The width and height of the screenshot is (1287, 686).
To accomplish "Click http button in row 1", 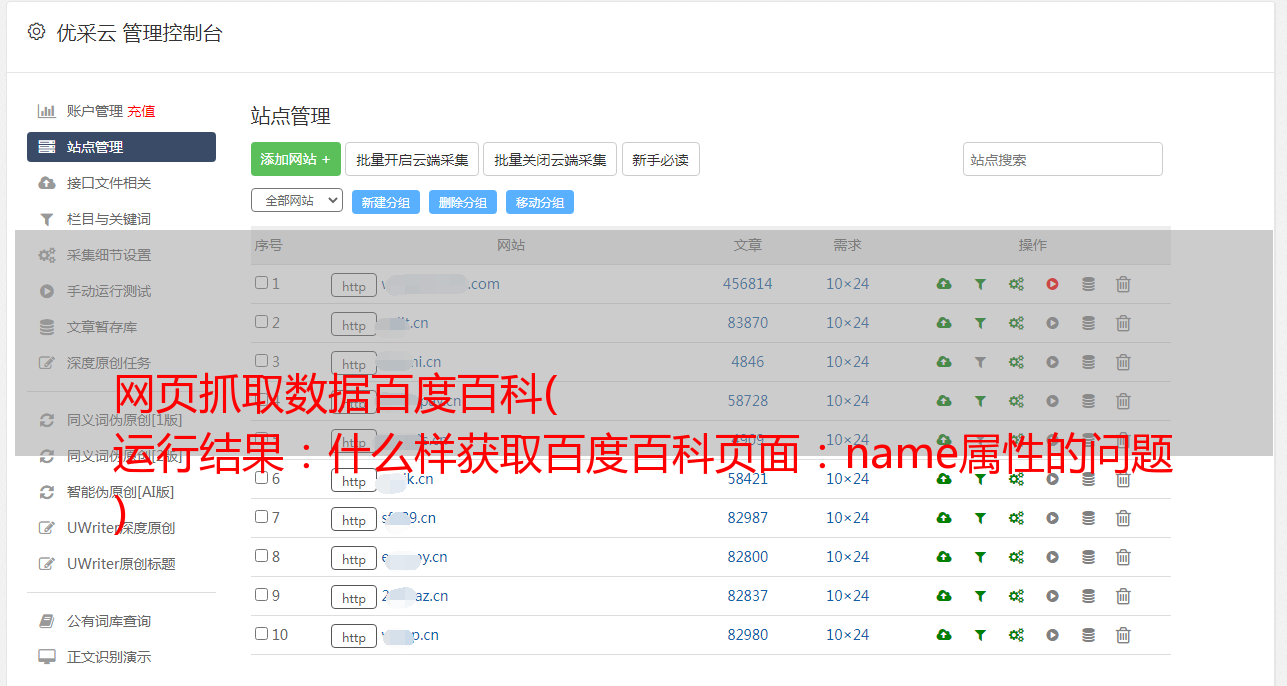I will click(354, 286).
